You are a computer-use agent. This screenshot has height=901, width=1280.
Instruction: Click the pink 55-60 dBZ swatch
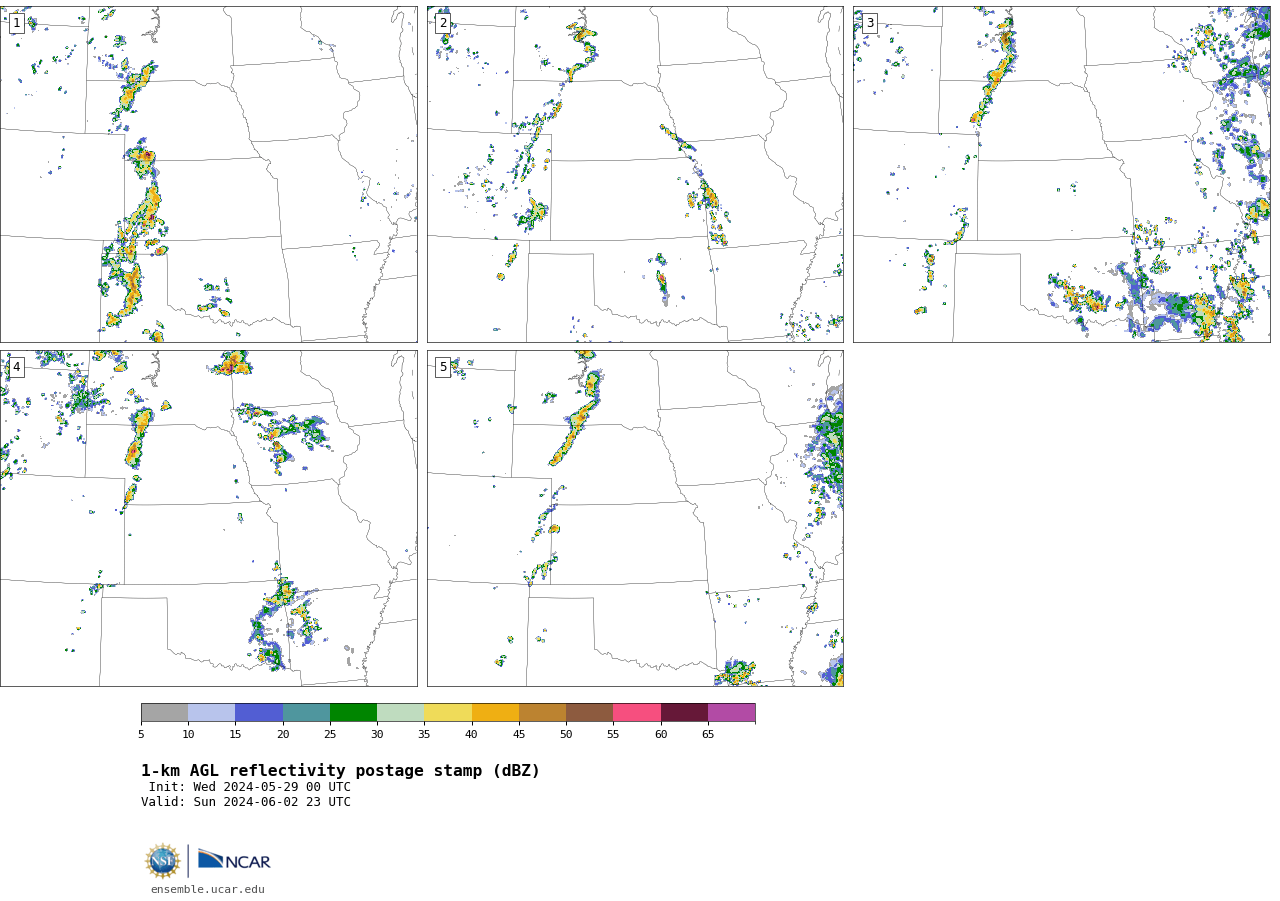[x=637, y=713]
